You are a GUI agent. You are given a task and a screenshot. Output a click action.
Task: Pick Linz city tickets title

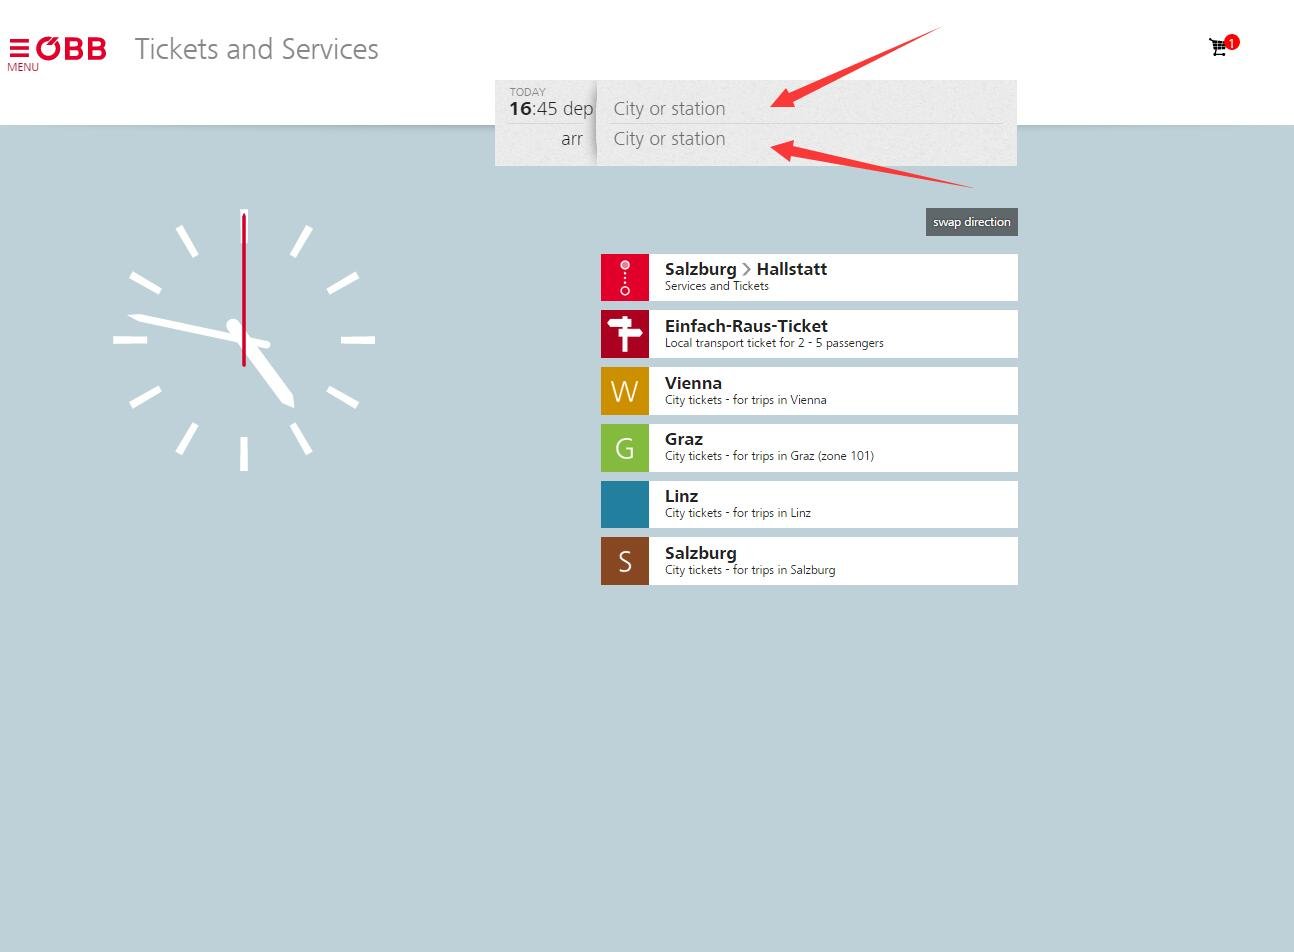pyautogui.click(x=681, y=496)
